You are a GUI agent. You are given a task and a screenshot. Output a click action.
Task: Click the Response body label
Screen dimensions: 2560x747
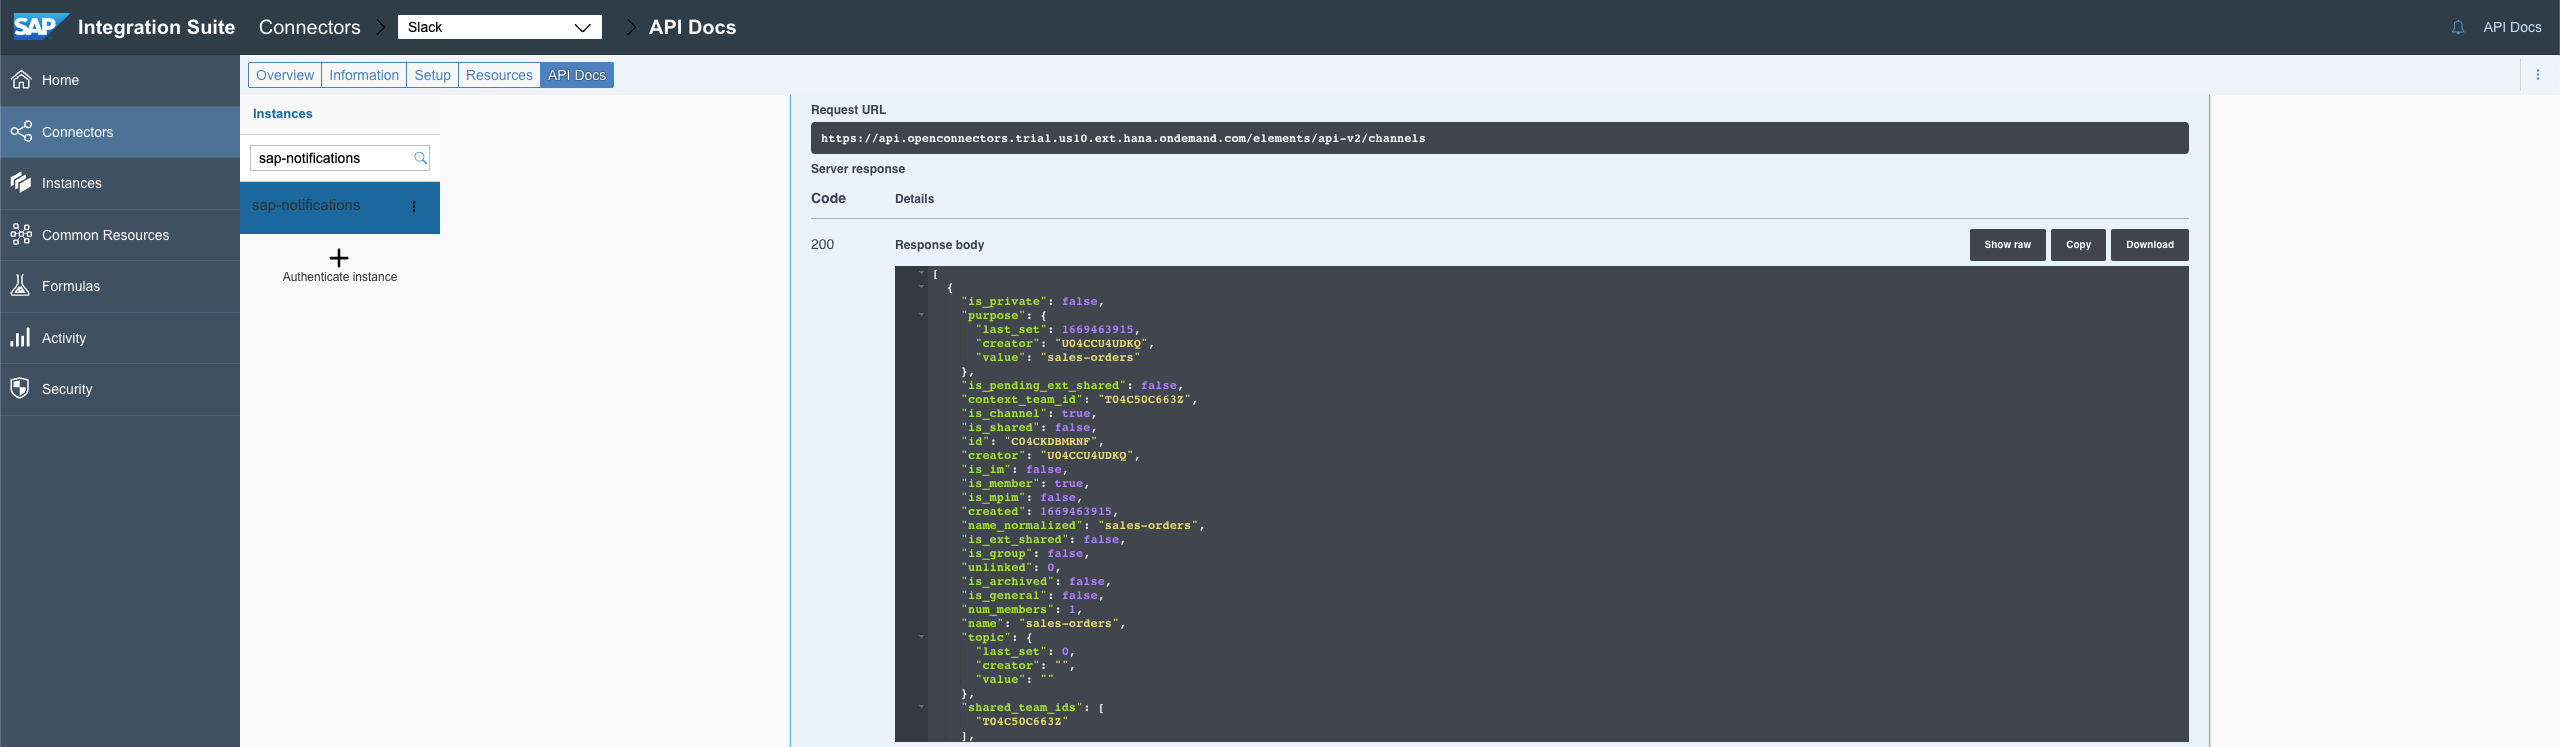click(x=939, y=245)
